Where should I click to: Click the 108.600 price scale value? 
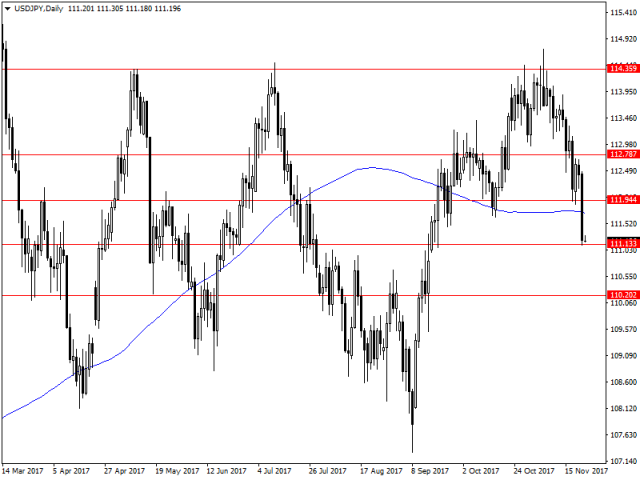(x=623, y=382)
